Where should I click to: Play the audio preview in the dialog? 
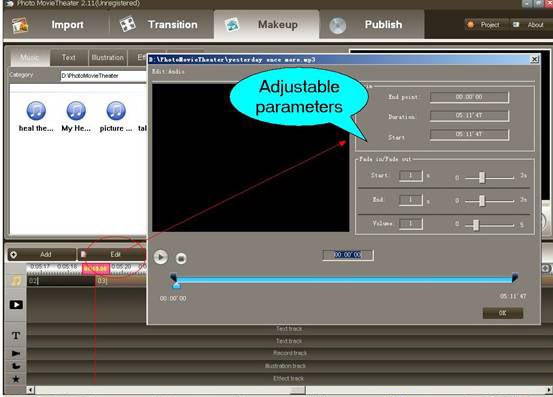tap(160, 257)
